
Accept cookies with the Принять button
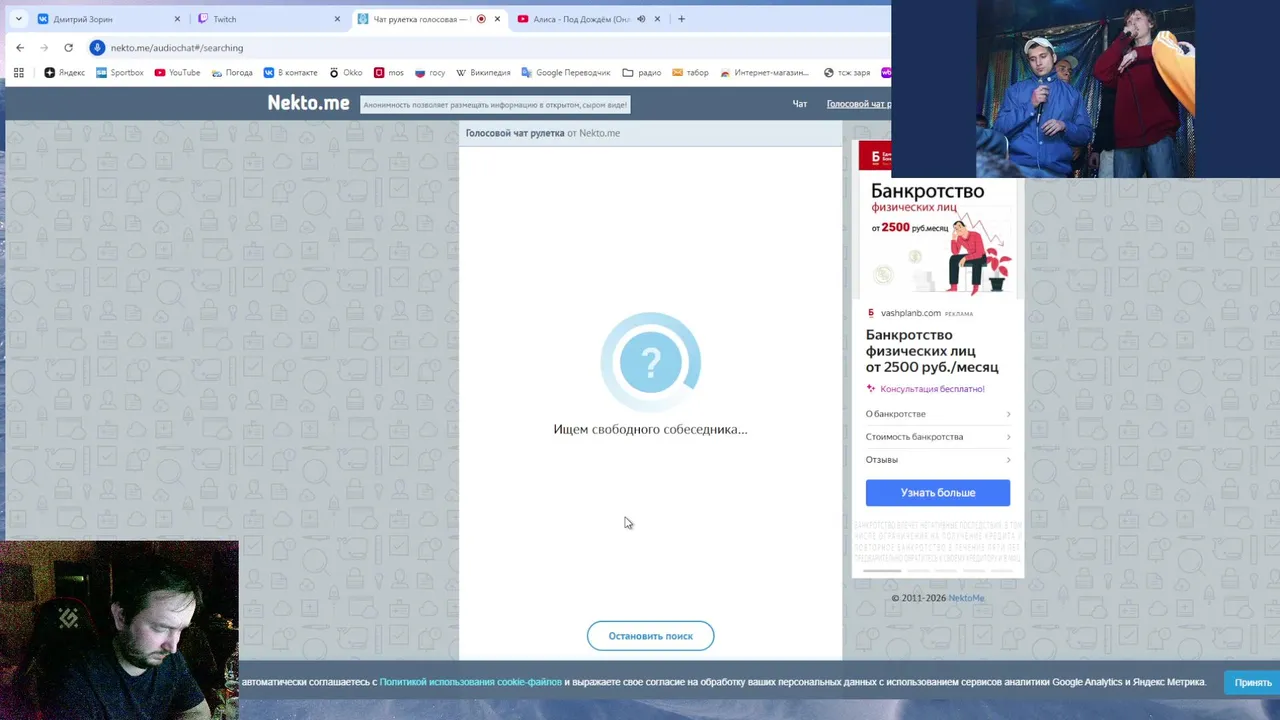click(x=1253, y=682)
